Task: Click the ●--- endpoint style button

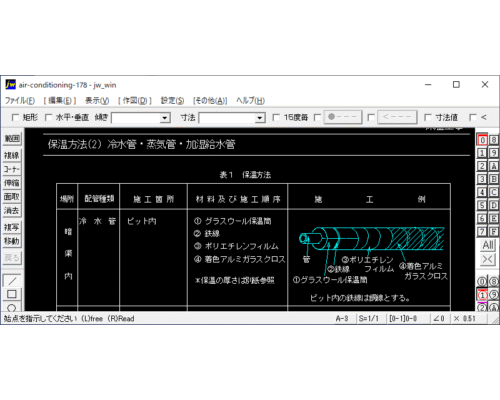Action: (343, 117)
